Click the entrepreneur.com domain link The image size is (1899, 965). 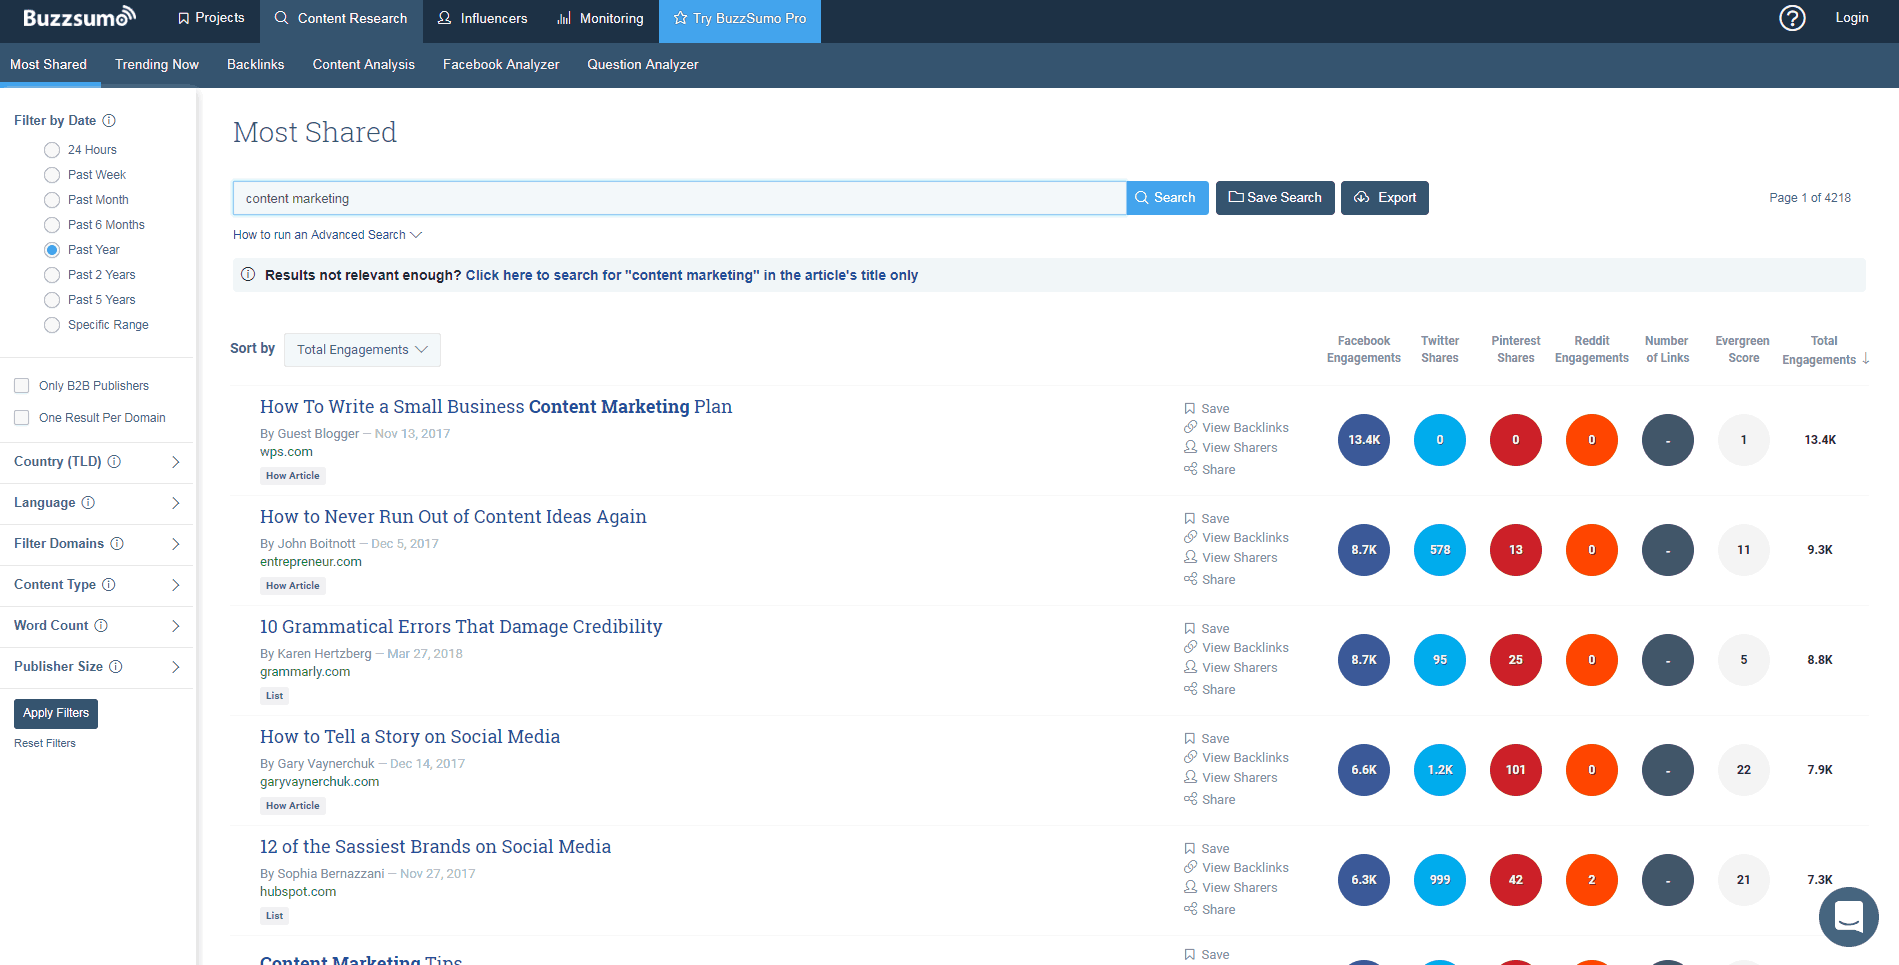click(x=311, y=562)
